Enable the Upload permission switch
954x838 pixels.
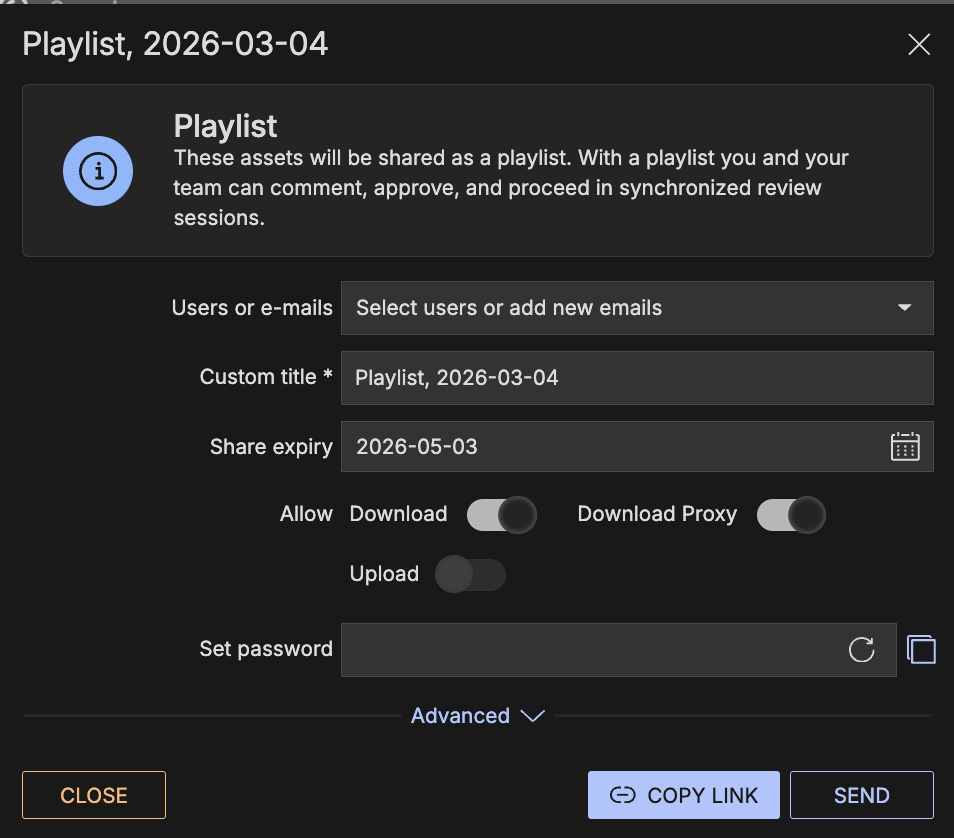(471, 575)
